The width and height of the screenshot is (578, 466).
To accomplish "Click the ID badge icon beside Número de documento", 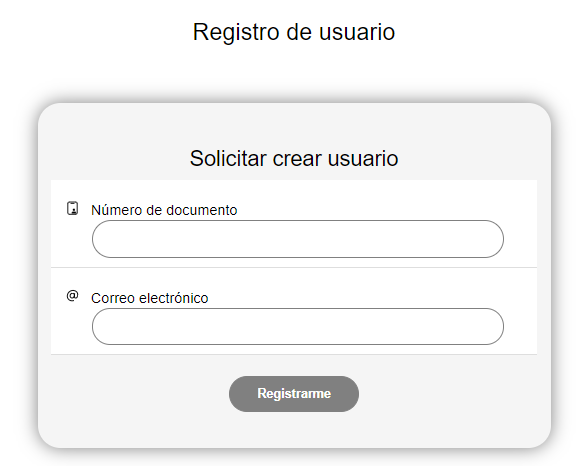I will (72, 208).
